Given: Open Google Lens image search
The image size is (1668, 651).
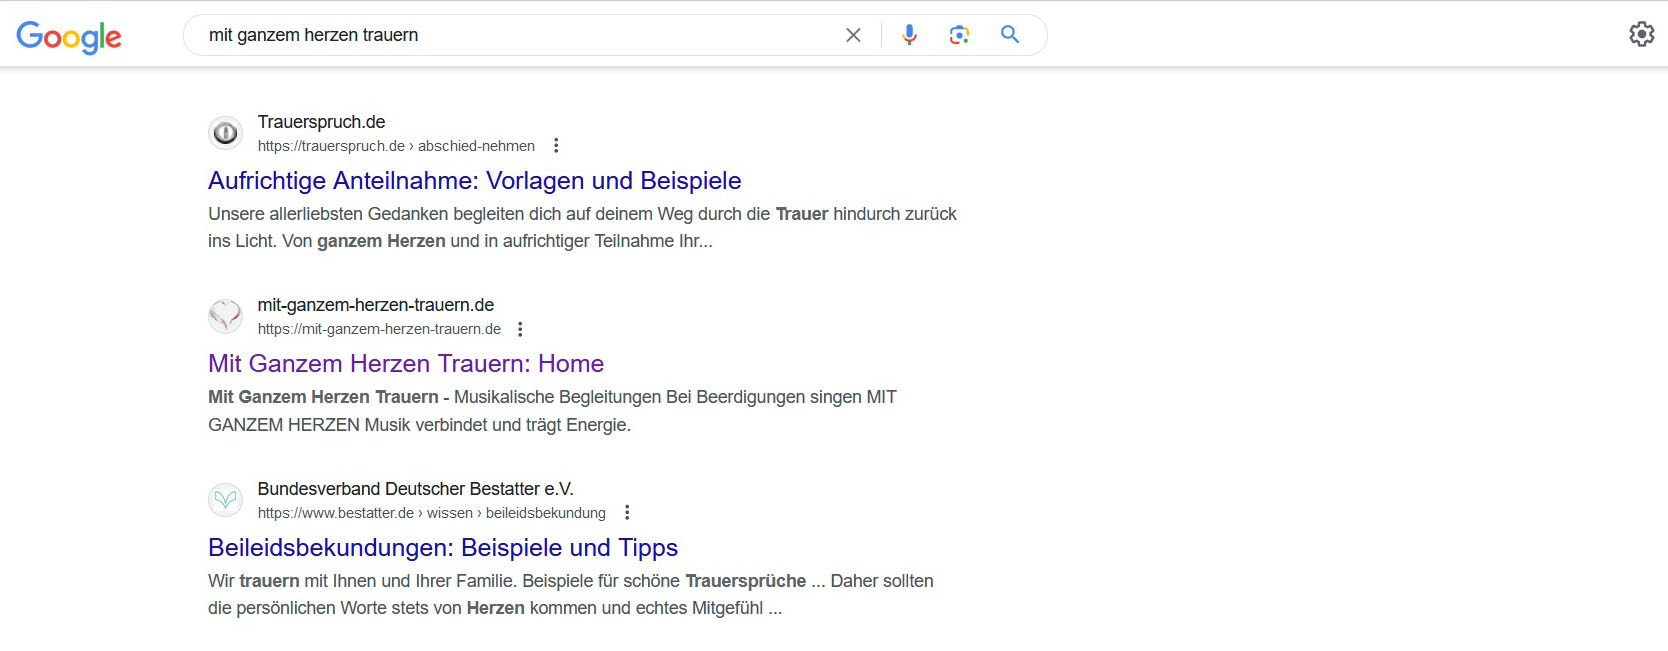Looking at the screenshot, I should pyautogui.click(x=959, y=35).
